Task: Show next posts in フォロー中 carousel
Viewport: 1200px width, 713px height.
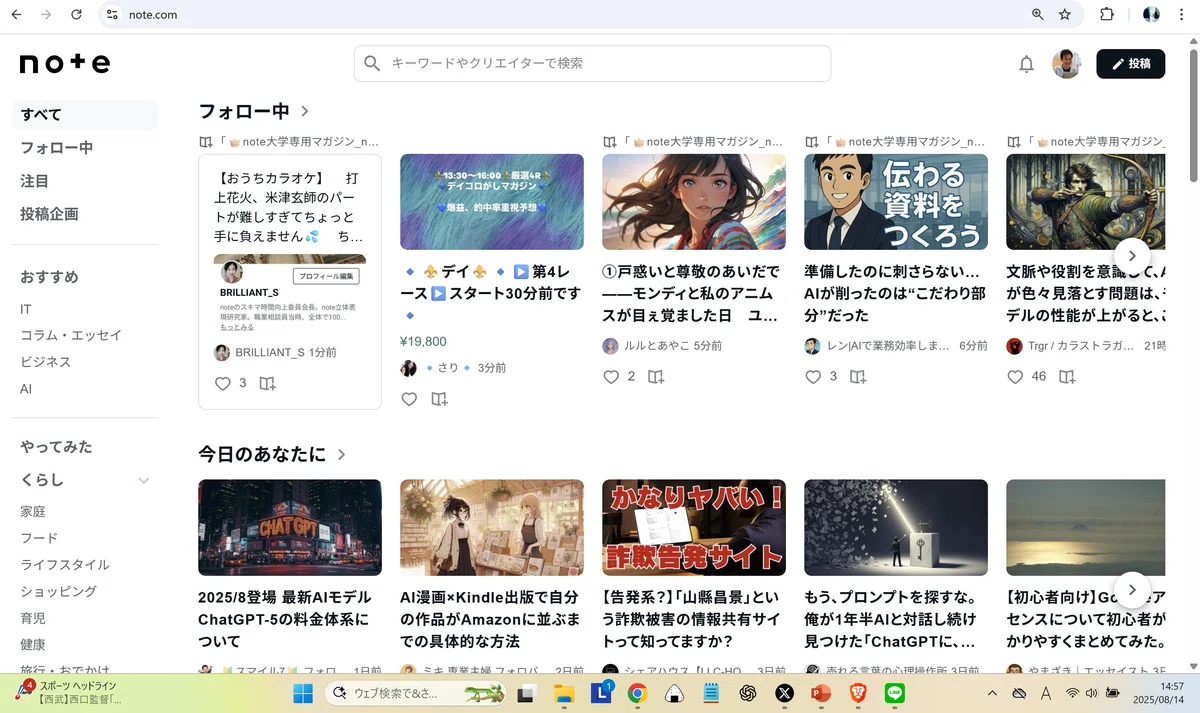Action: pos(1132,256)
